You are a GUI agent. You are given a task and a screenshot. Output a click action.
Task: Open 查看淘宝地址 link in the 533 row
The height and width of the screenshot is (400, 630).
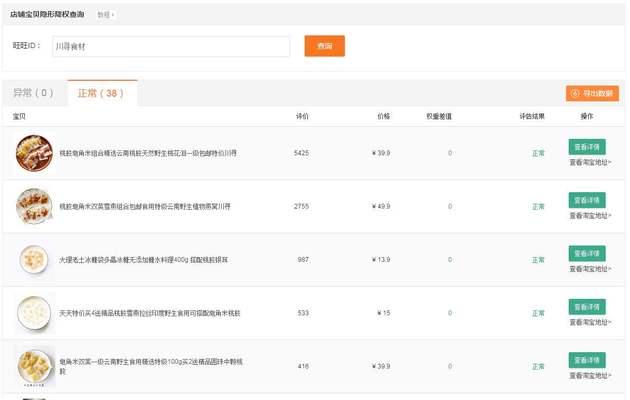pos(590,322)
